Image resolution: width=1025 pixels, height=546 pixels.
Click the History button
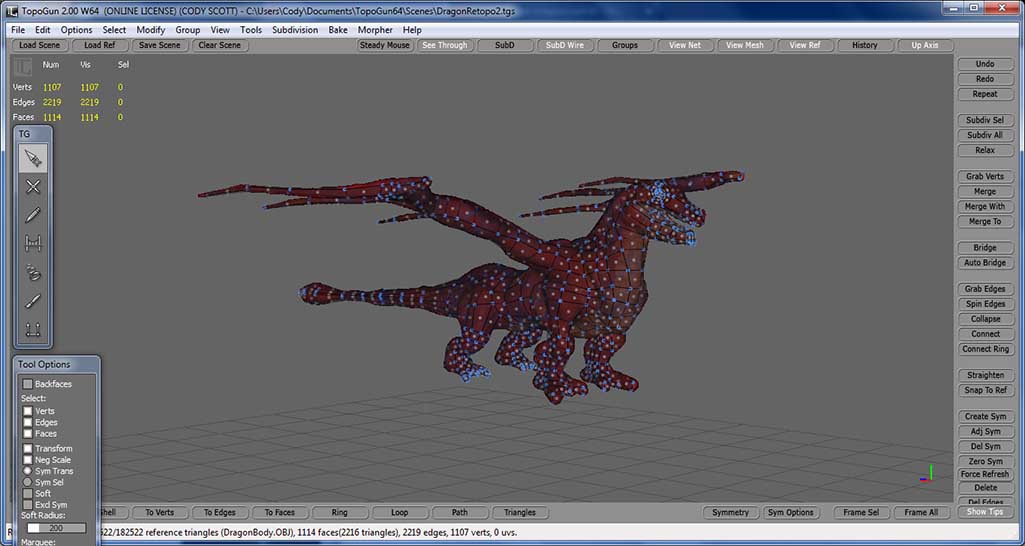pyautogui.click(x=864, y=45)
